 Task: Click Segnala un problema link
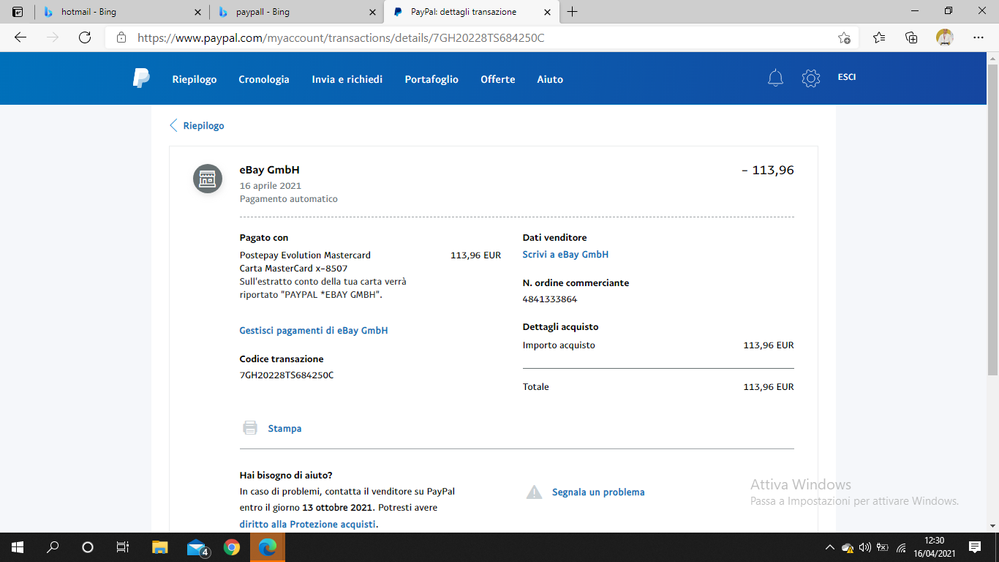point(598,492)
